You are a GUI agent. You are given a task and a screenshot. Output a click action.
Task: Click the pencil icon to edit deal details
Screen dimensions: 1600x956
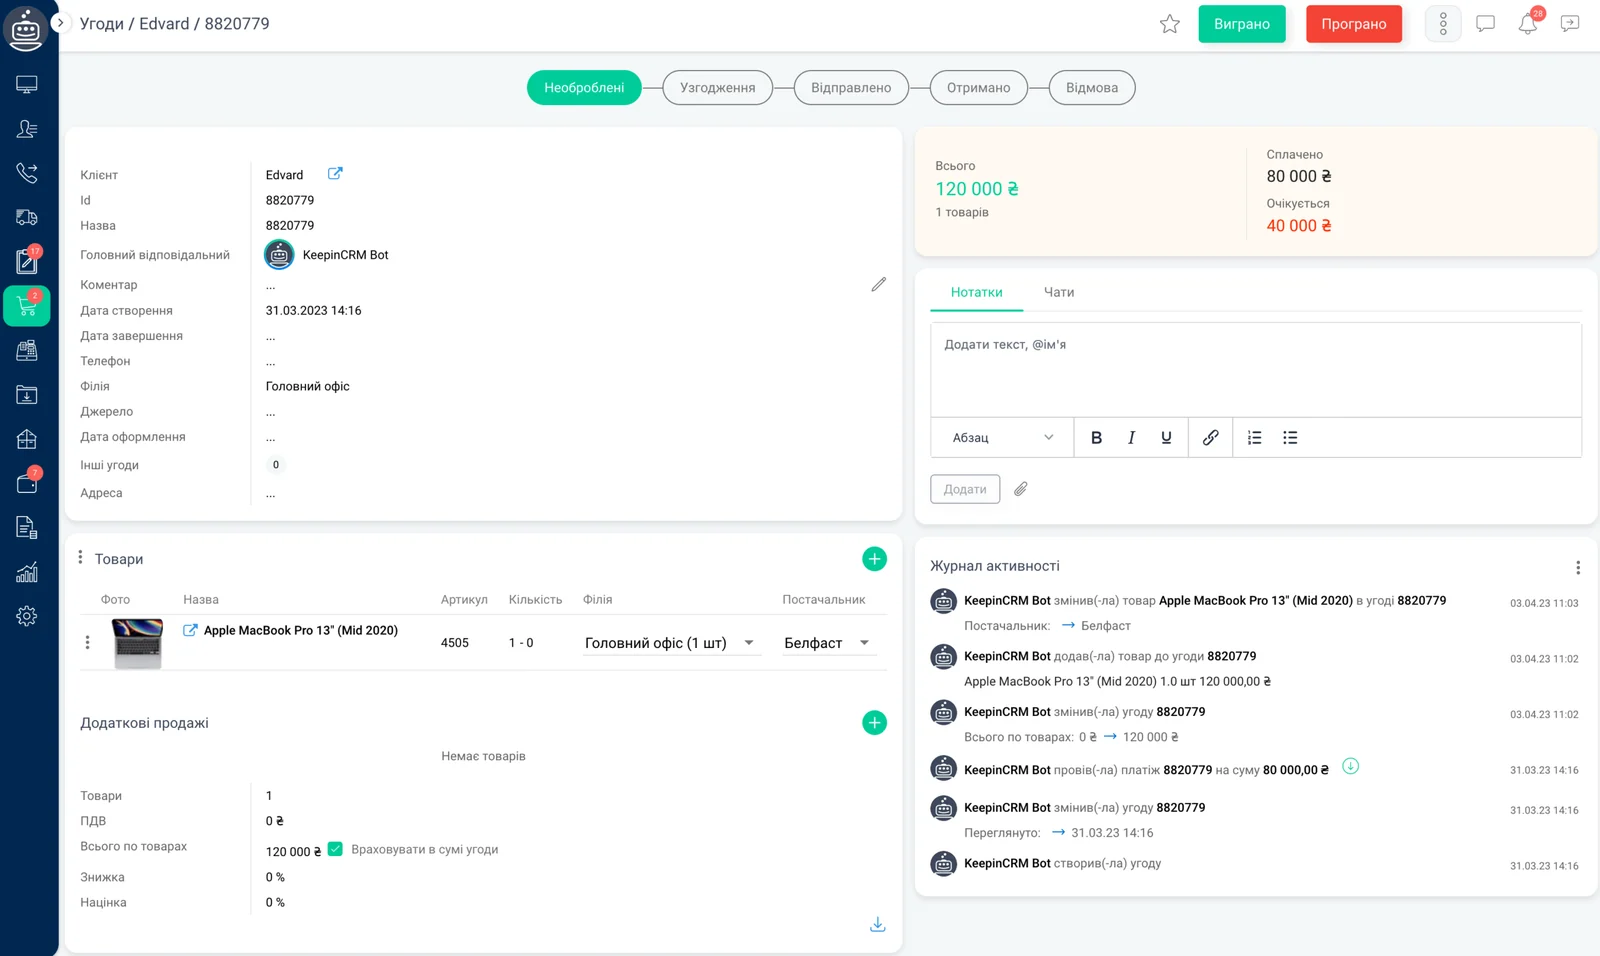pos(878,285)
